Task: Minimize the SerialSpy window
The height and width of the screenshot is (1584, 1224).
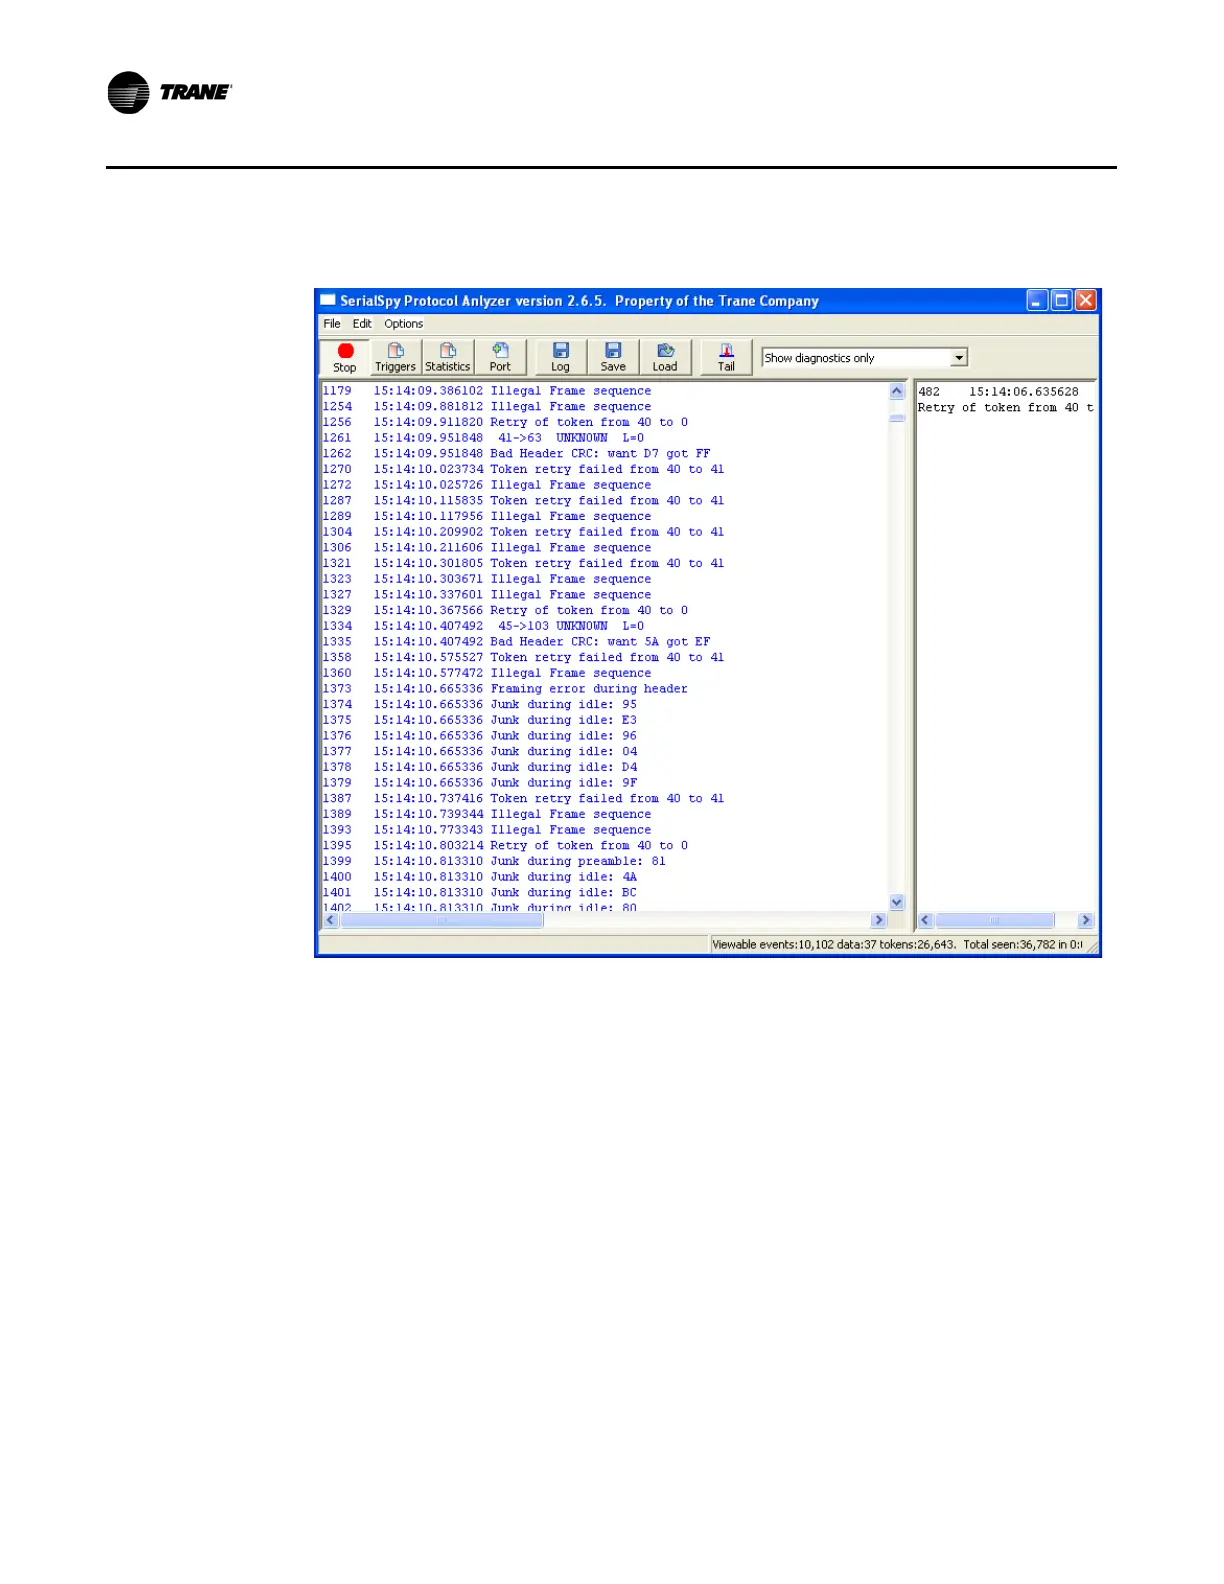Action: click(1038, 300)
